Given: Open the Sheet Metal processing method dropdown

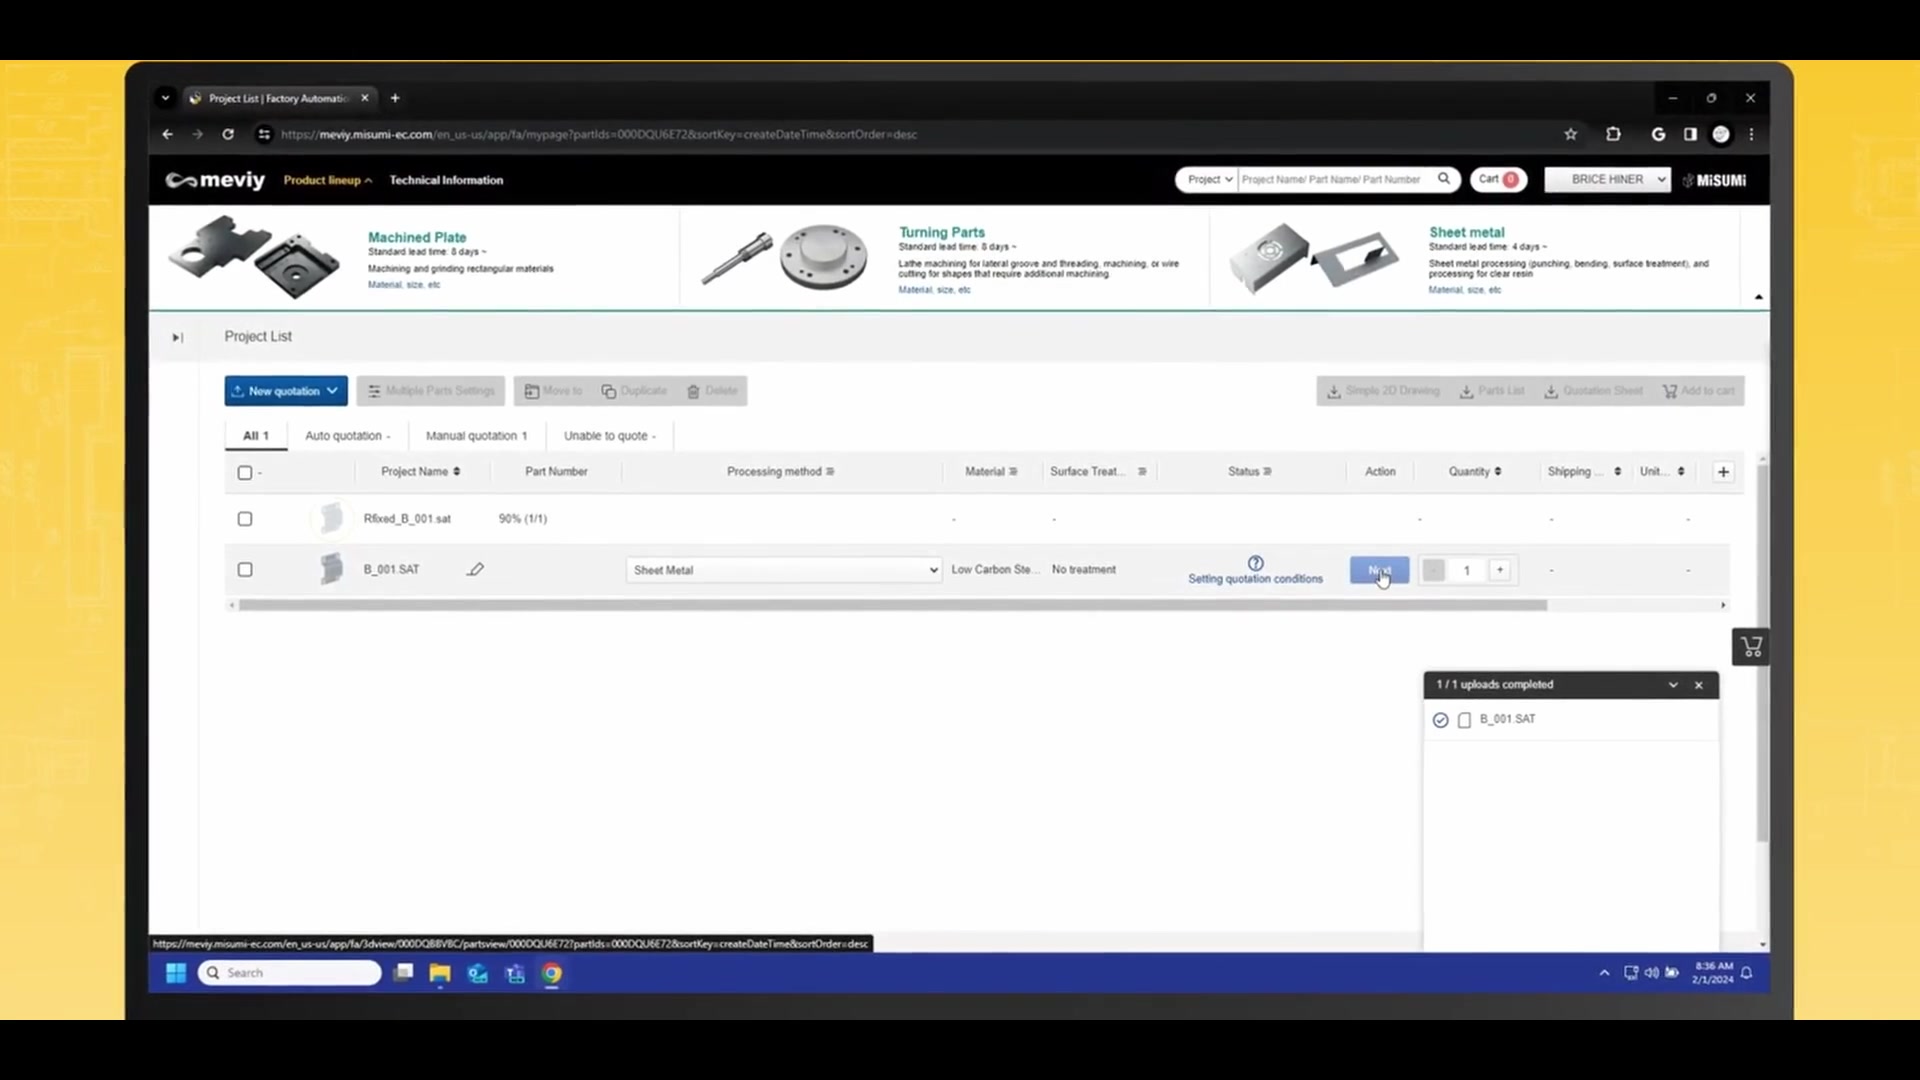Looking at the screenshot, I should click(784, 570).
